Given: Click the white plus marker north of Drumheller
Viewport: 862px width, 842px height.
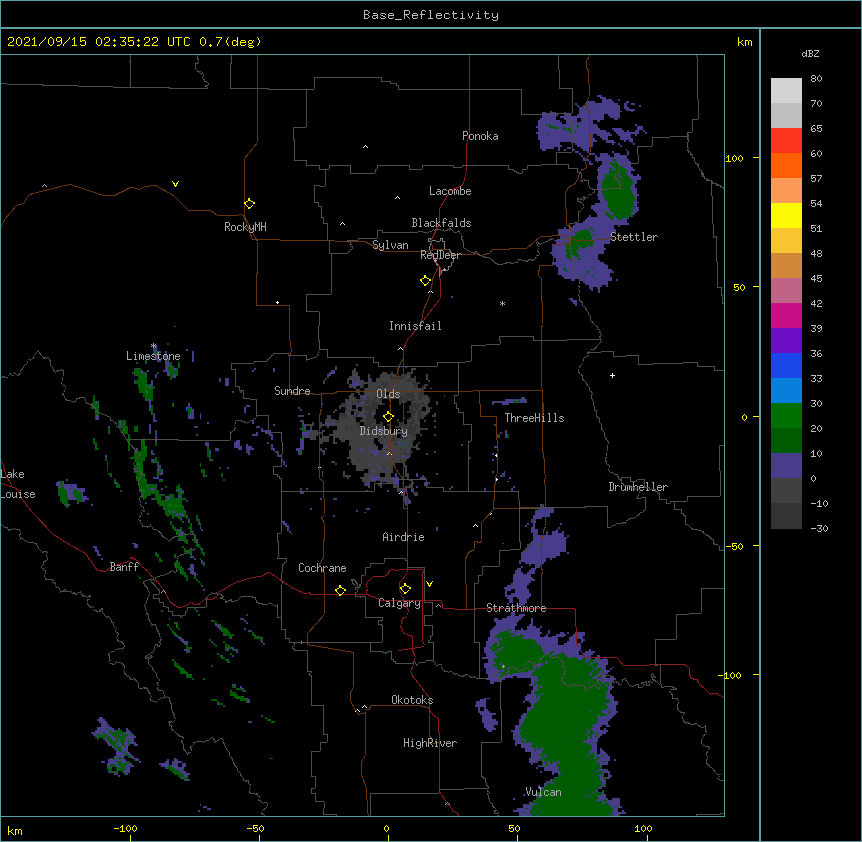Looking at the screenshot, I should (x=612, y=375).
